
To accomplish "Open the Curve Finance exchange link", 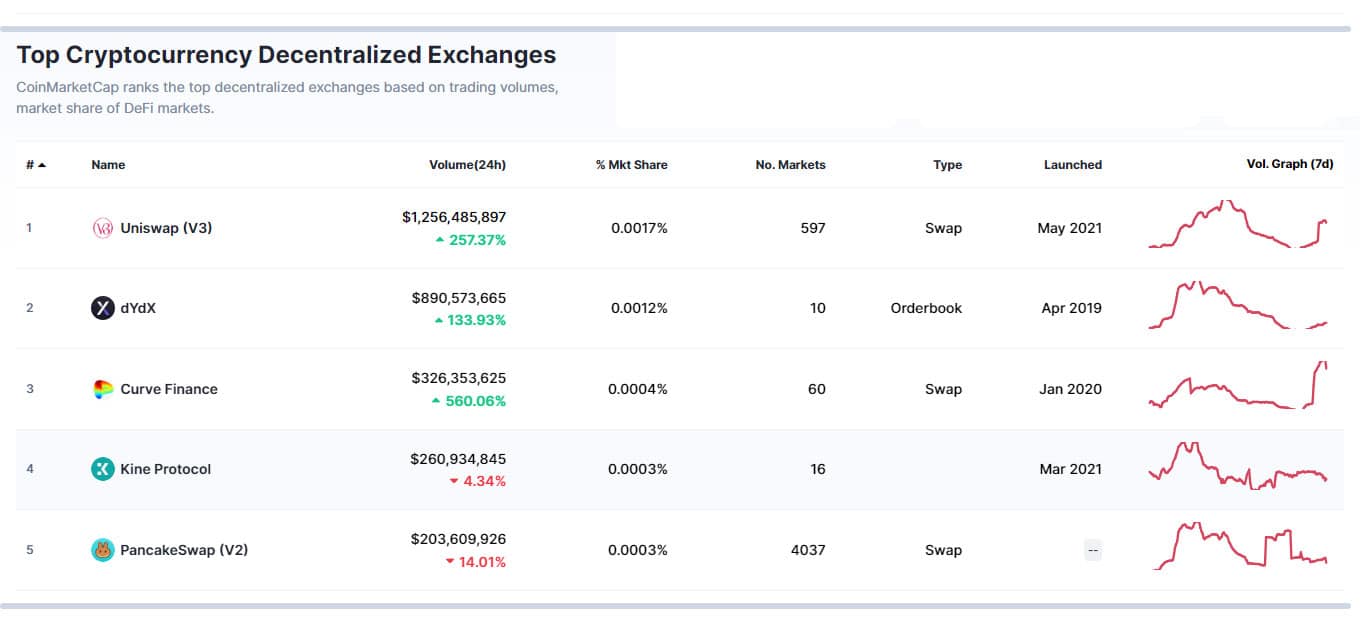I will tap(169, 389).
